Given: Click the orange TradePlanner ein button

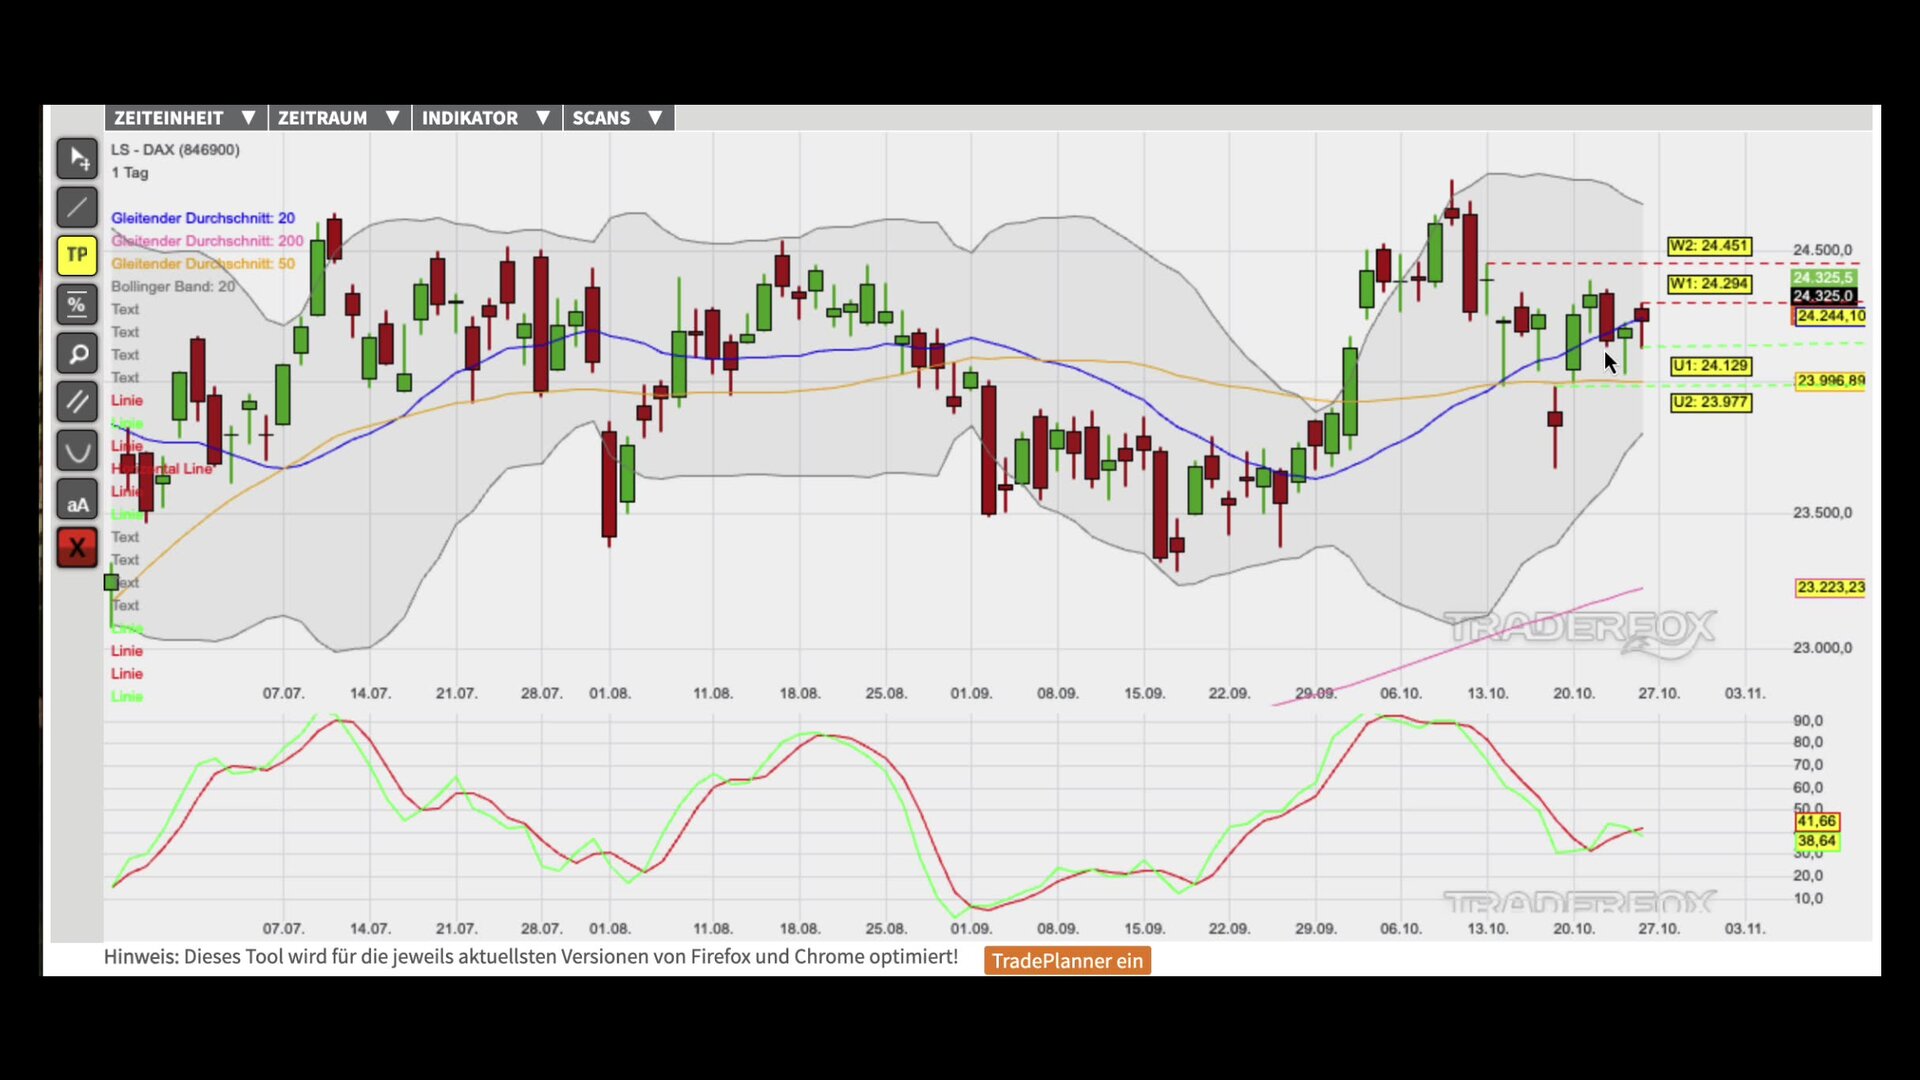Looking at the screenshot, I should coord(1067,961).
